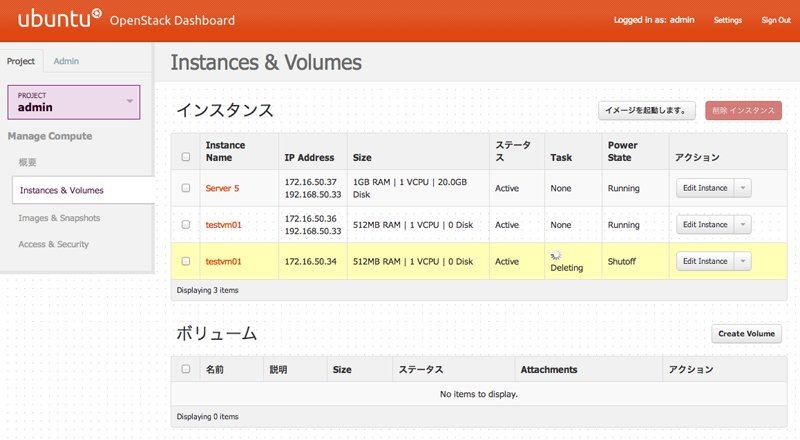Click the Sign Out link
The image size is (800, 440).
[x=776, y=20]
